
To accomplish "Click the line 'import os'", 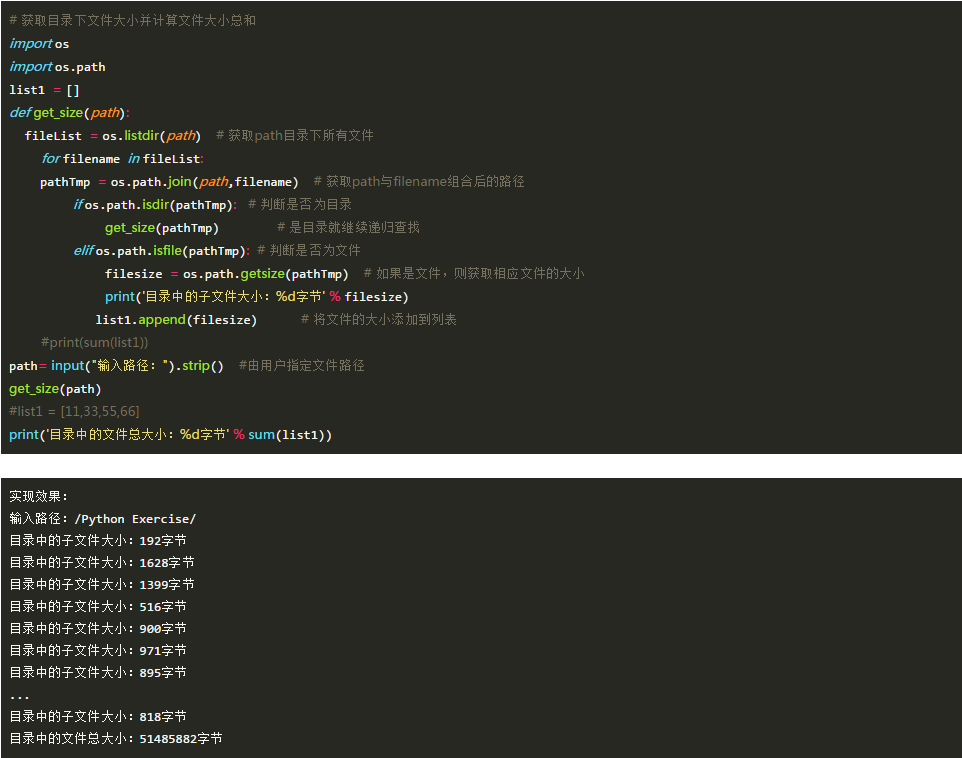I will pyautogui.click(x=39, y=44).
